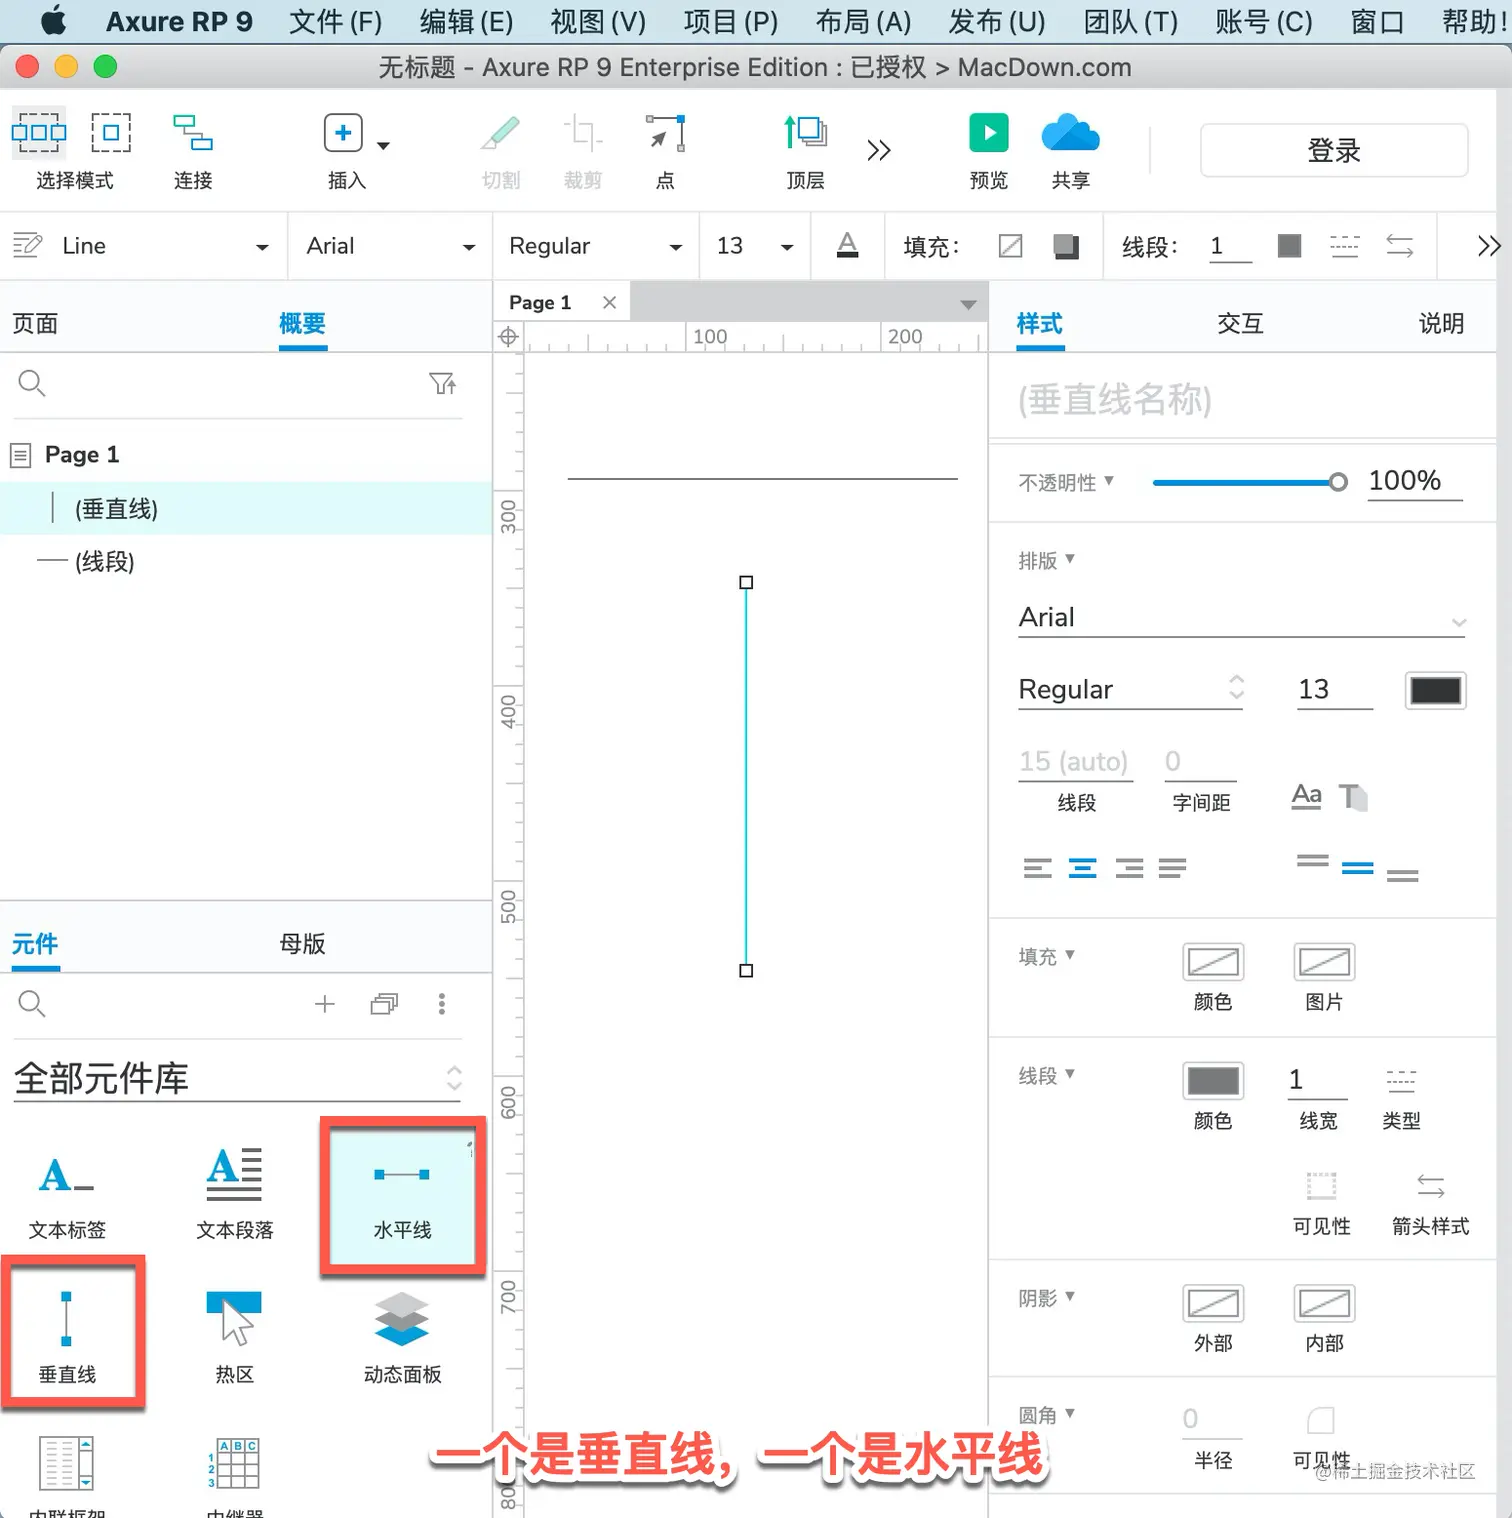
Task: Close the Page 1 canvas tab
Action: 609,302
